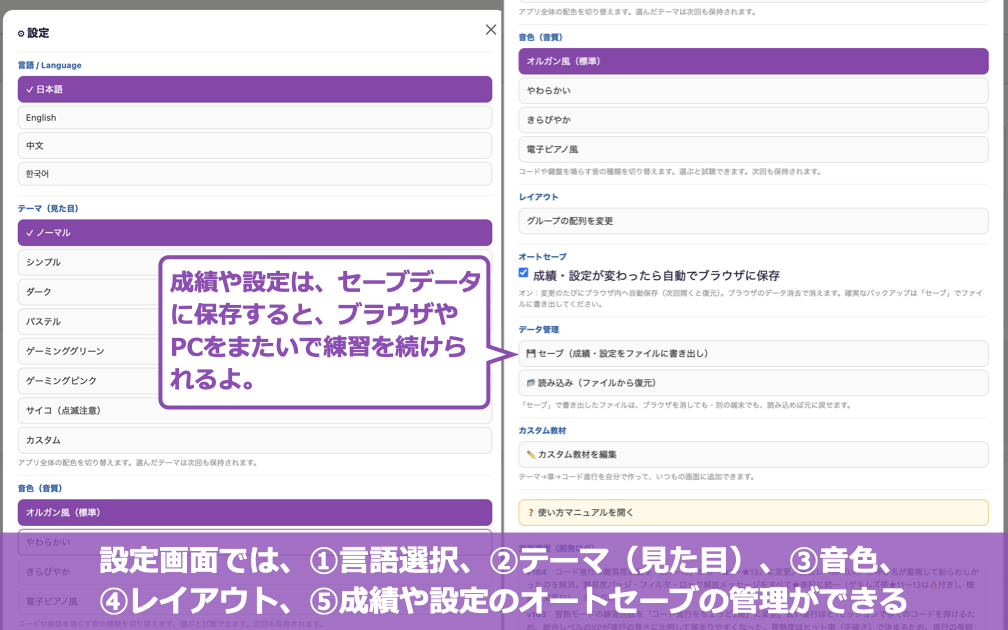Viewport: 1008px width, 630px height.
Task: Toggle the オートセーブ checkbox
Action: (x=523, y=273)
